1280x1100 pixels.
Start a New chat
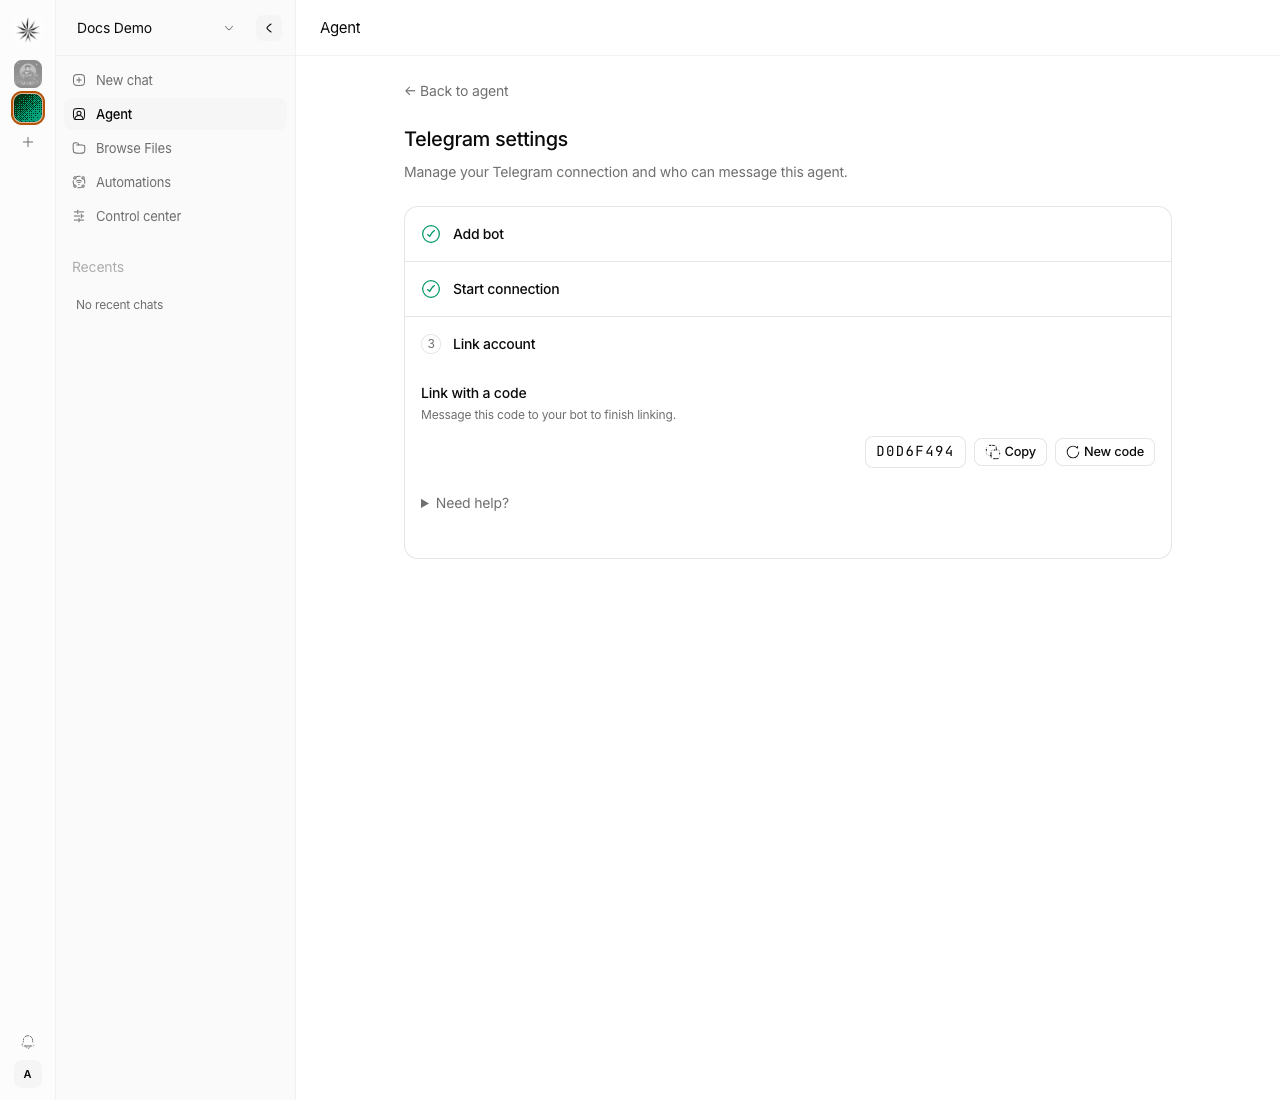[175, 80]
